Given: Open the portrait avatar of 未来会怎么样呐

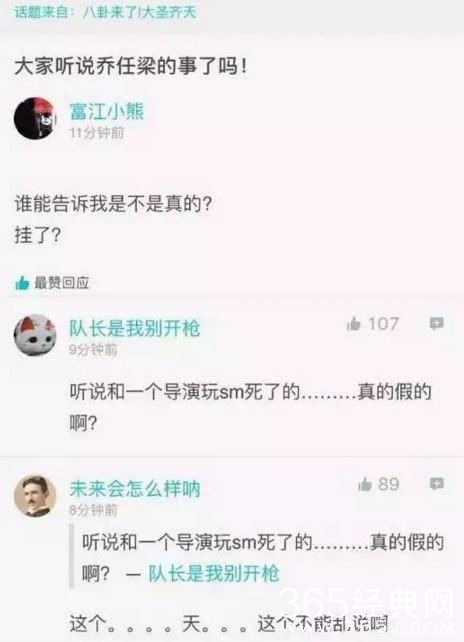Looking at the screenshot, I should tap(35, 496).
